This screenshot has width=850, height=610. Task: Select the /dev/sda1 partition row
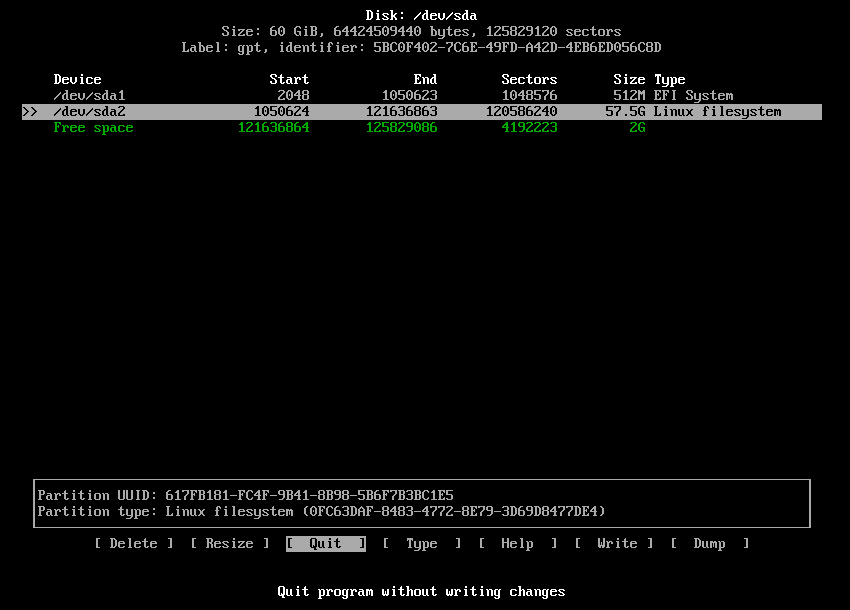422,95
